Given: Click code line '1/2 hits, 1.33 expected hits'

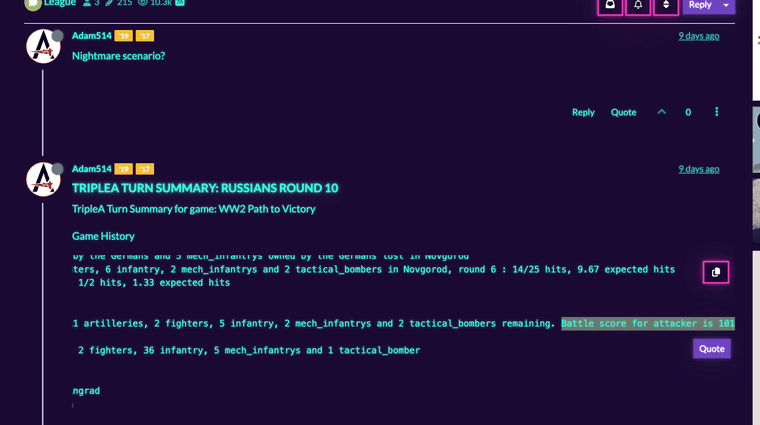Looking at the screenshot, I should 154,283.
